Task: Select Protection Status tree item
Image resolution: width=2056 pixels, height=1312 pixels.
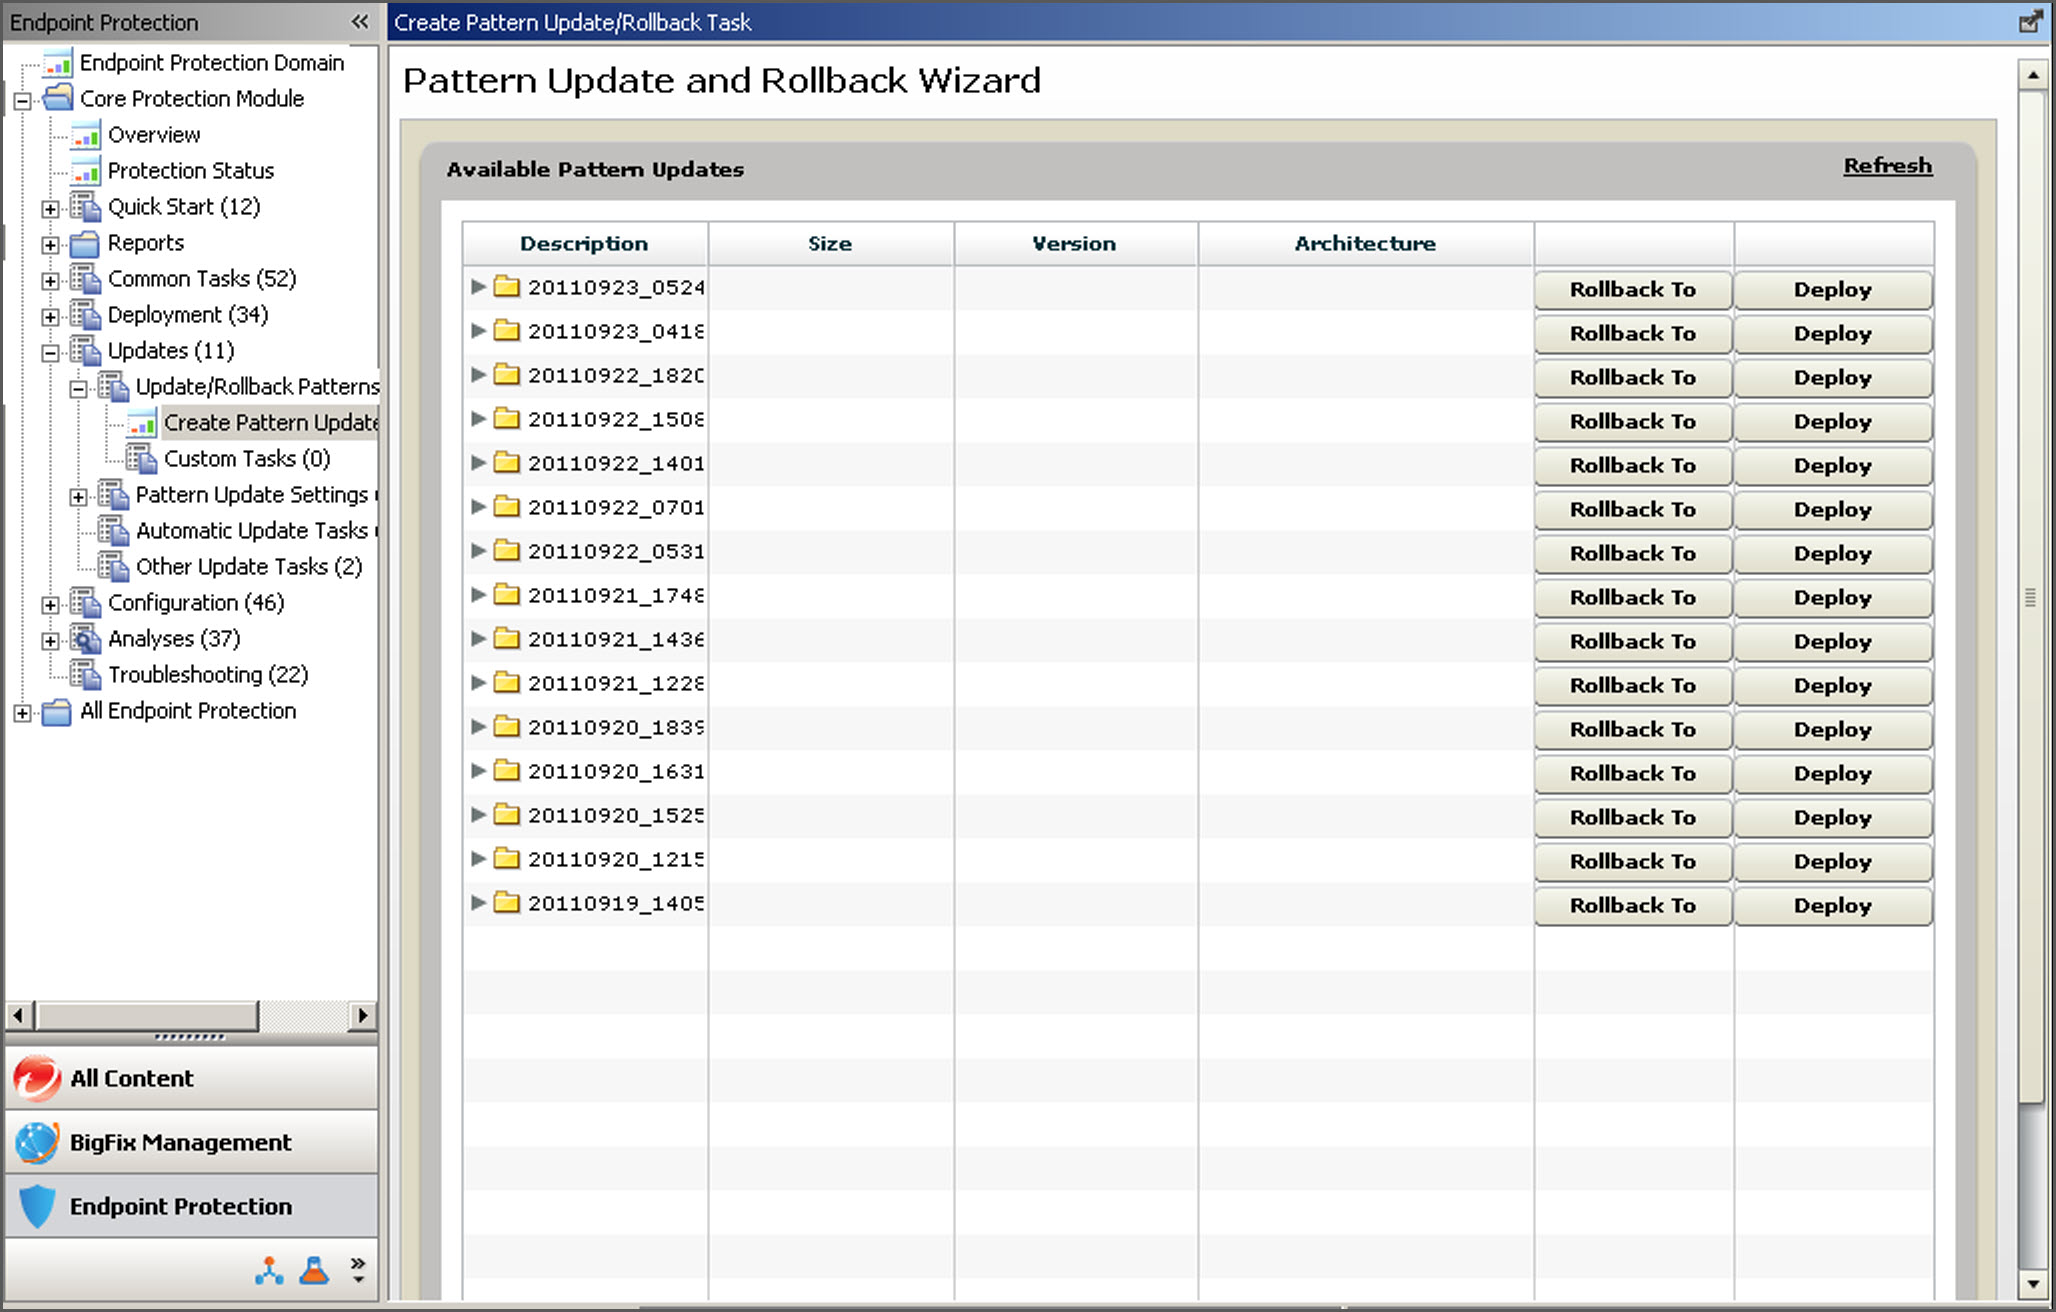Action: point(190,171)
